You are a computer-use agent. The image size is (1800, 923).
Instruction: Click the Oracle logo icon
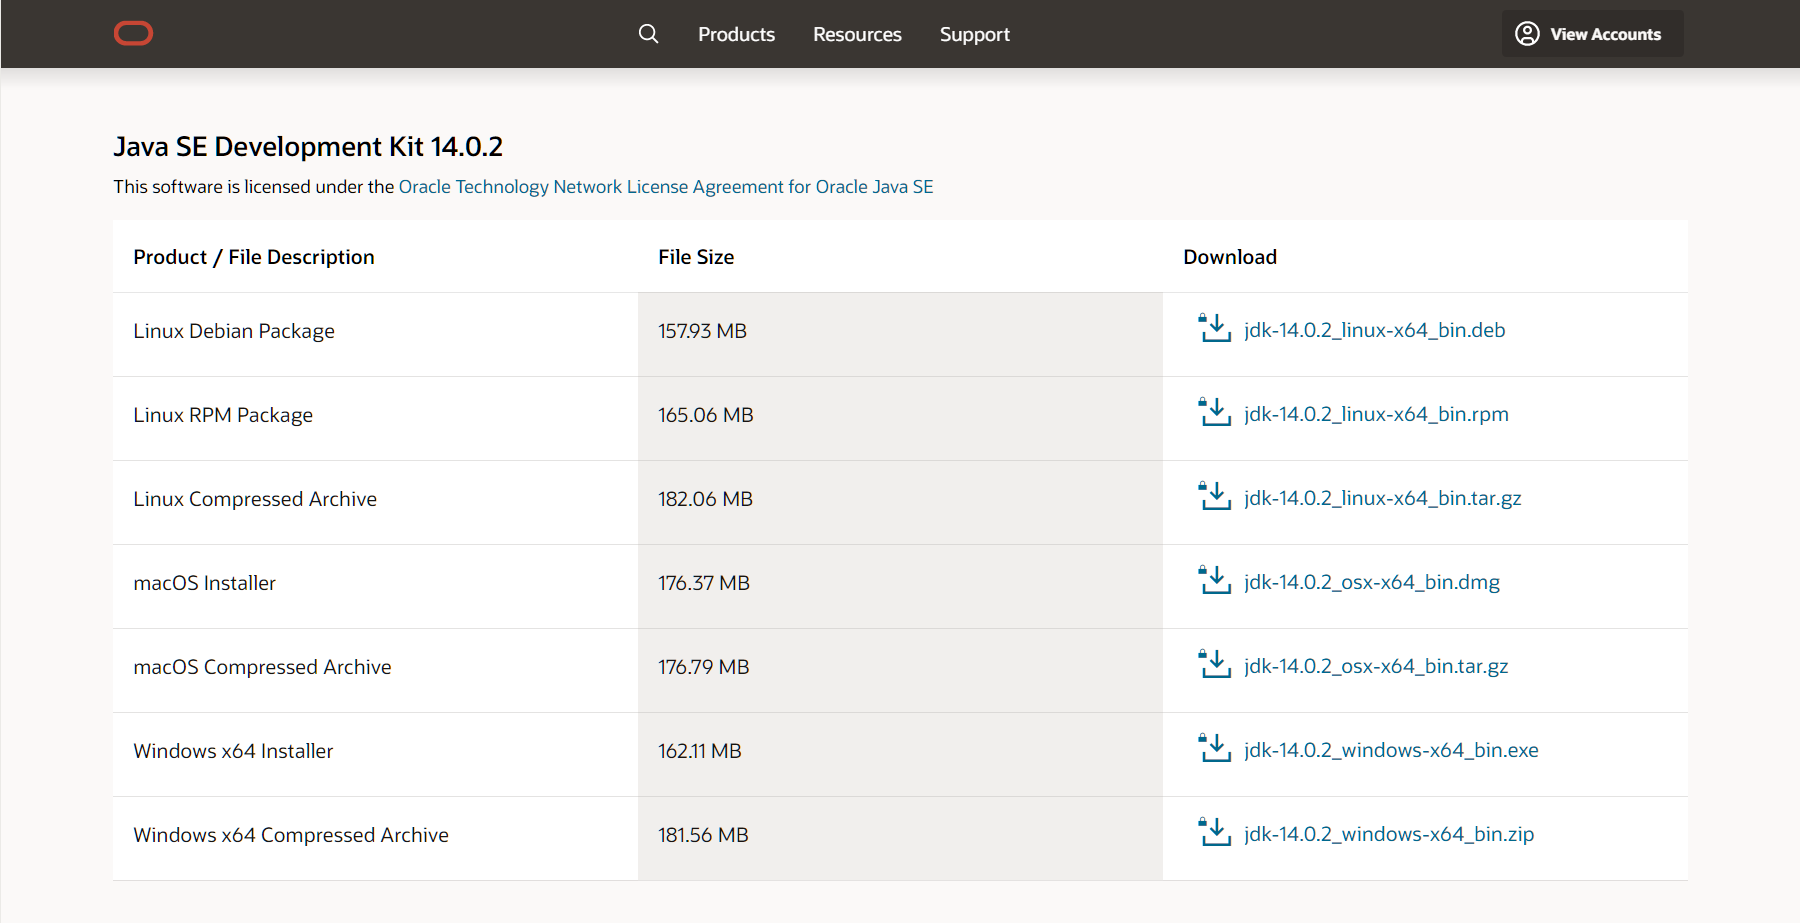pos(133,34)
